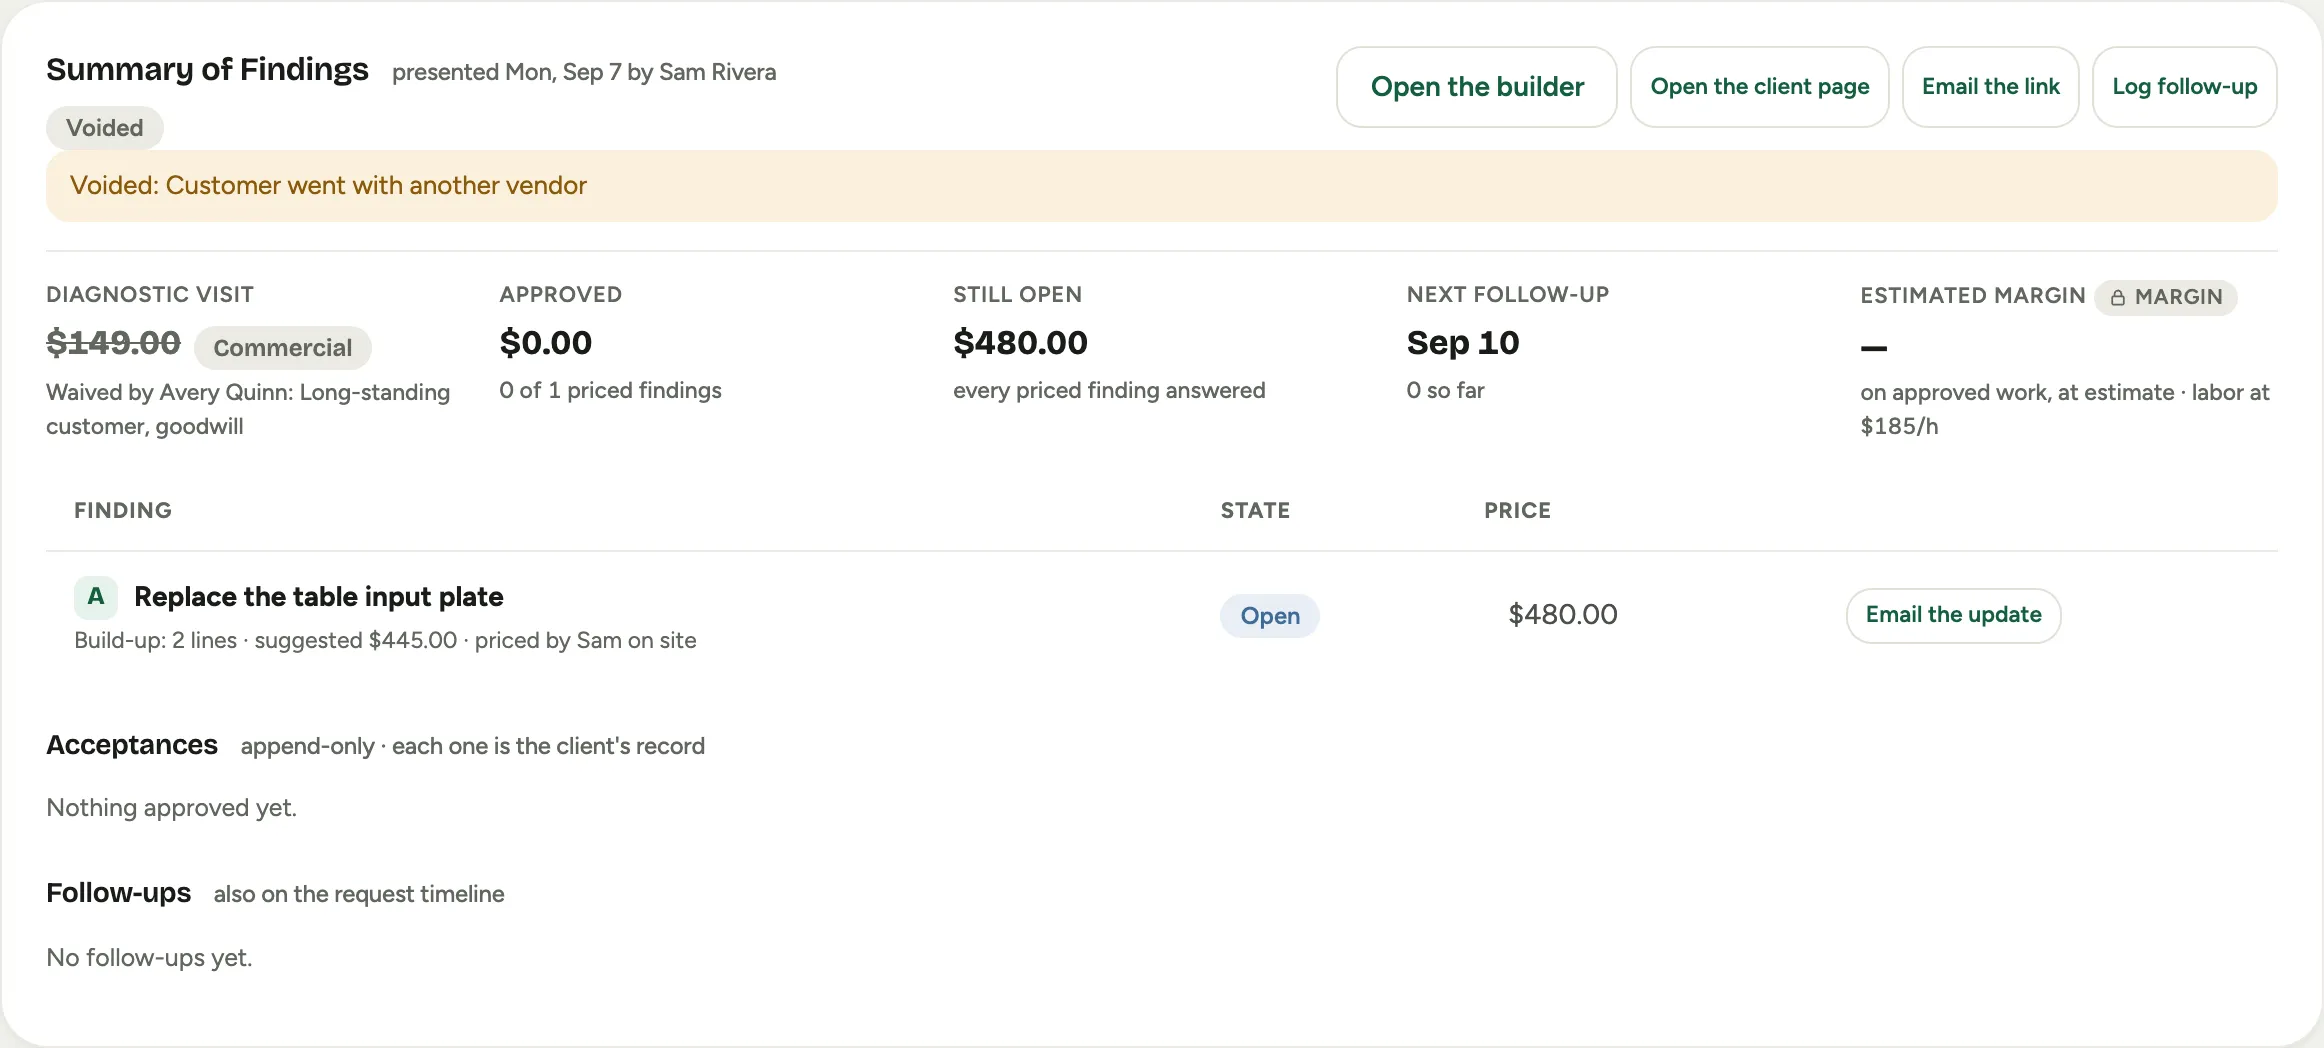Click the 'Voided: Customer went with another vendor' banner

(x=1161, y=186)
